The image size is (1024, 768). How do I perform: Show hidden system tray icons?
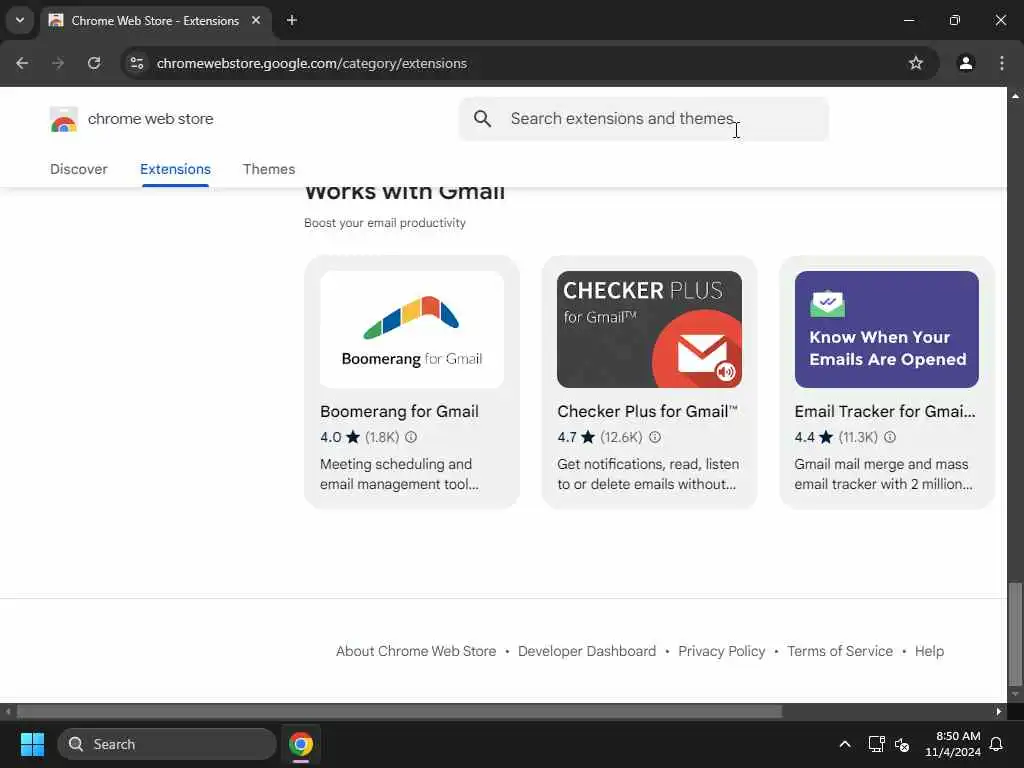coord(844,744)
